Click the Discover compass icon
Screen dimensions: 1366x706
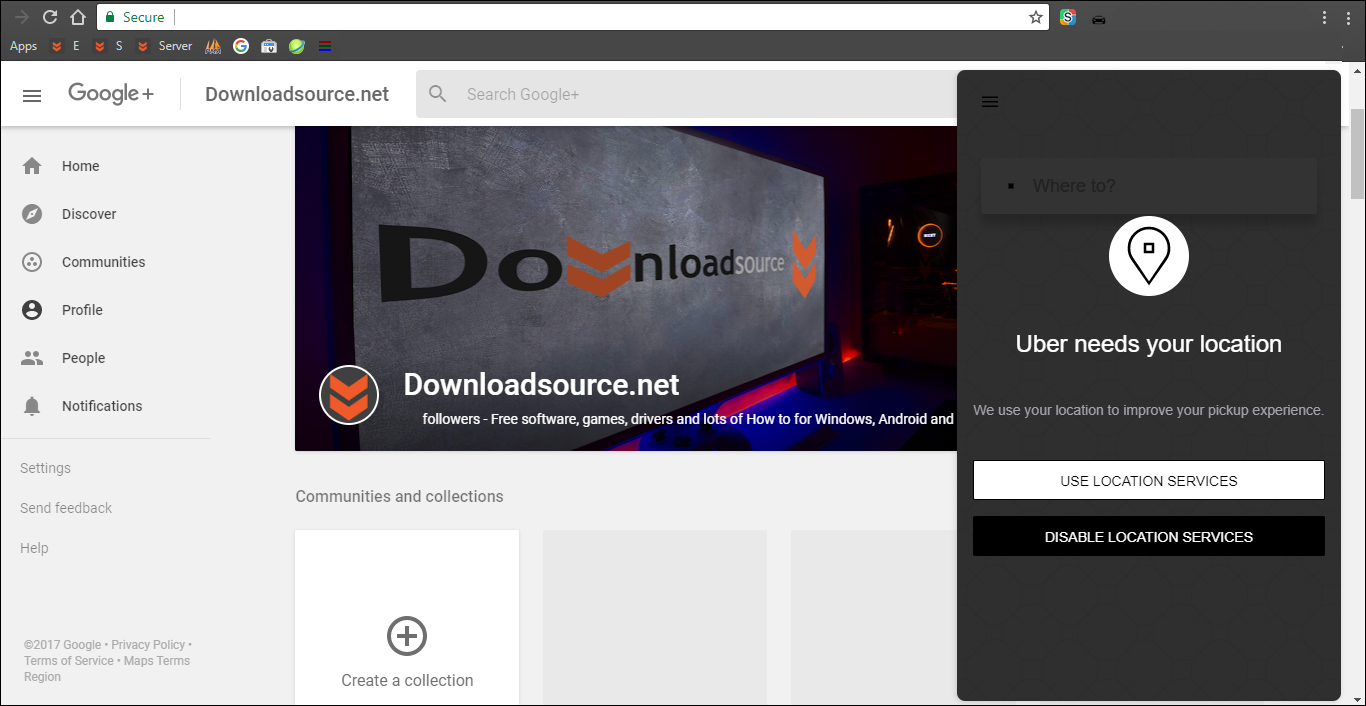click(32, 214)
